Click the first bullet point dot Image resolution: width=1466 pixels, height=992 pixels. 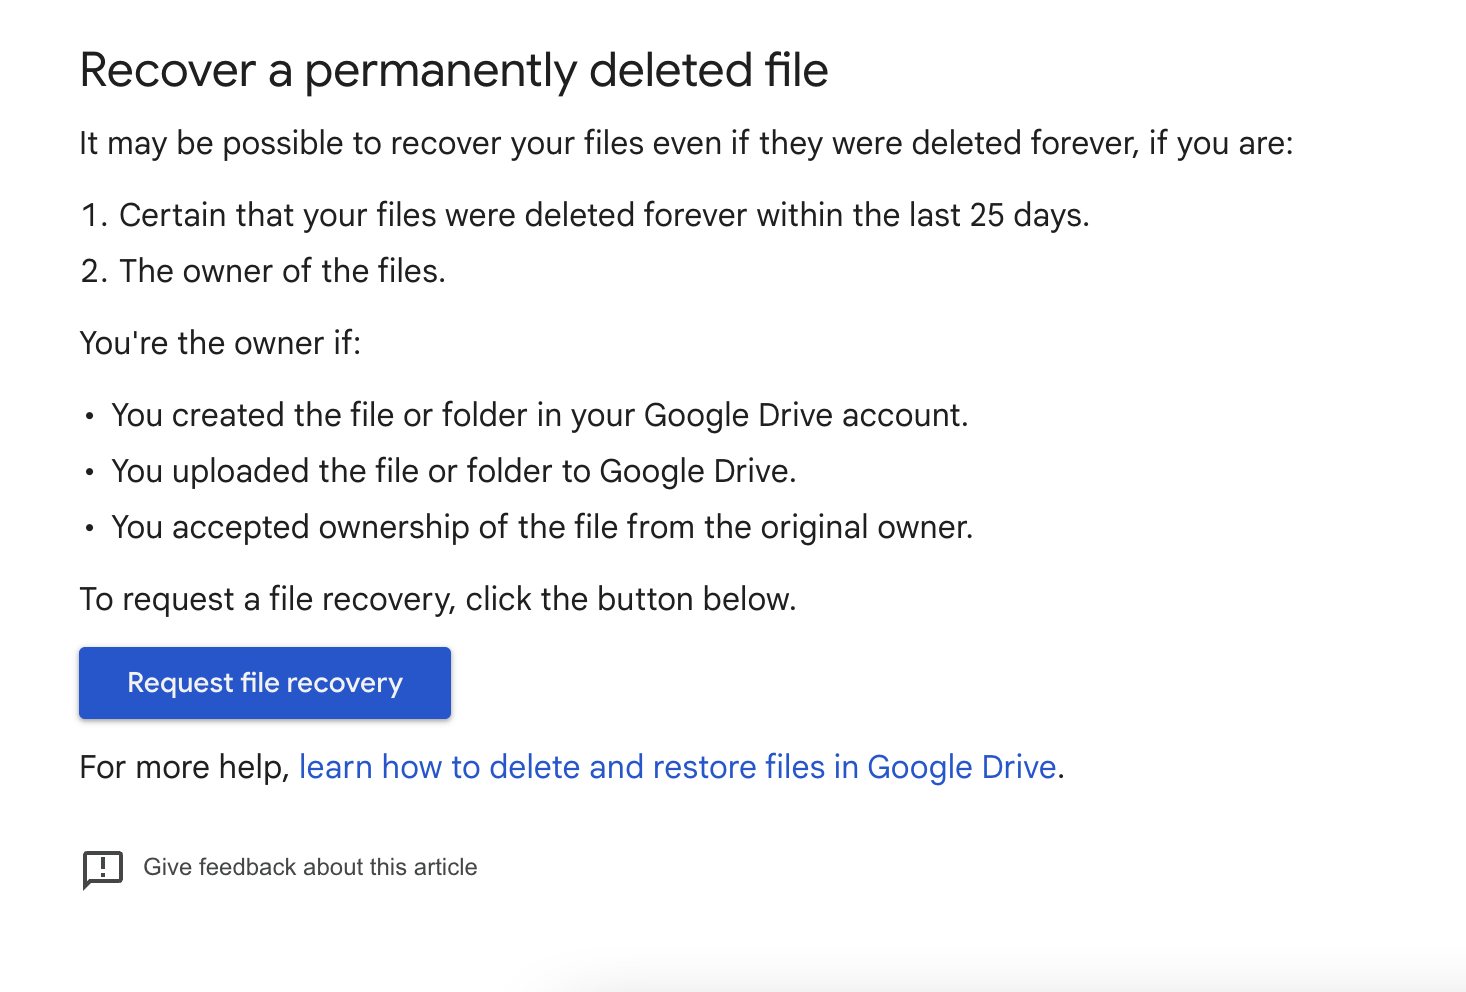coord(90,416)
